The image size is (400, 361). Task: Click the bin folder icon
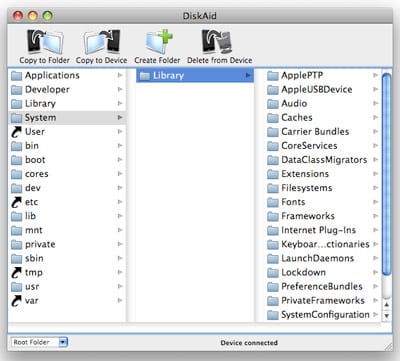[16, 146]
